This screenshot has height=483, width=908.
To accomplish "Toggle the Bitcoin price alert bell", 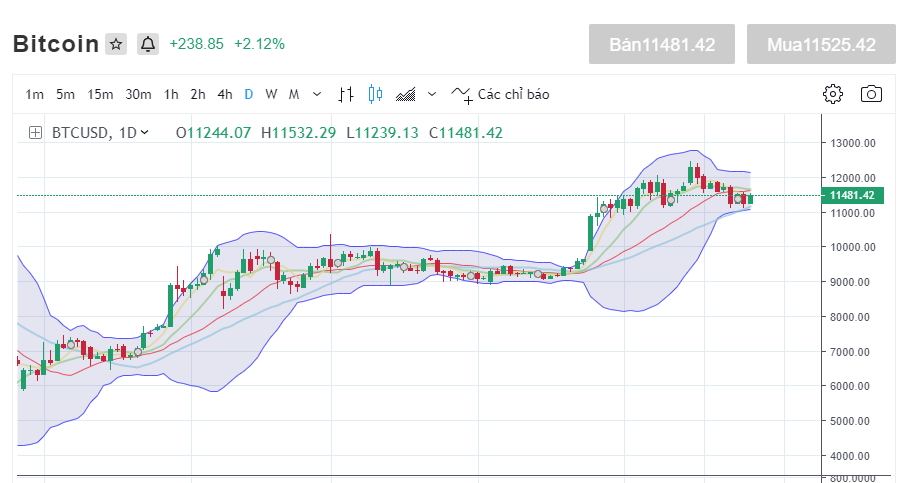I will coord(148,44).
